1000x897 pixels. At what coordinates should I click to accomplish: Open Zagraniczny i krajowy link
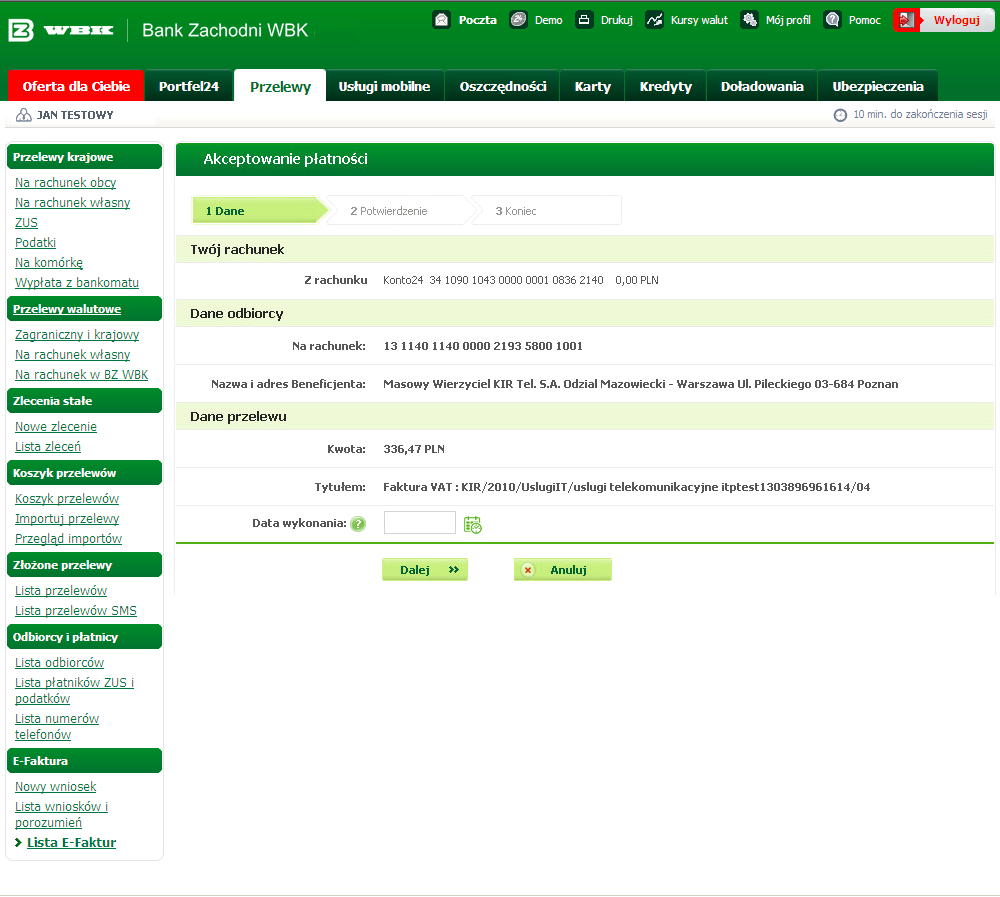77,334
